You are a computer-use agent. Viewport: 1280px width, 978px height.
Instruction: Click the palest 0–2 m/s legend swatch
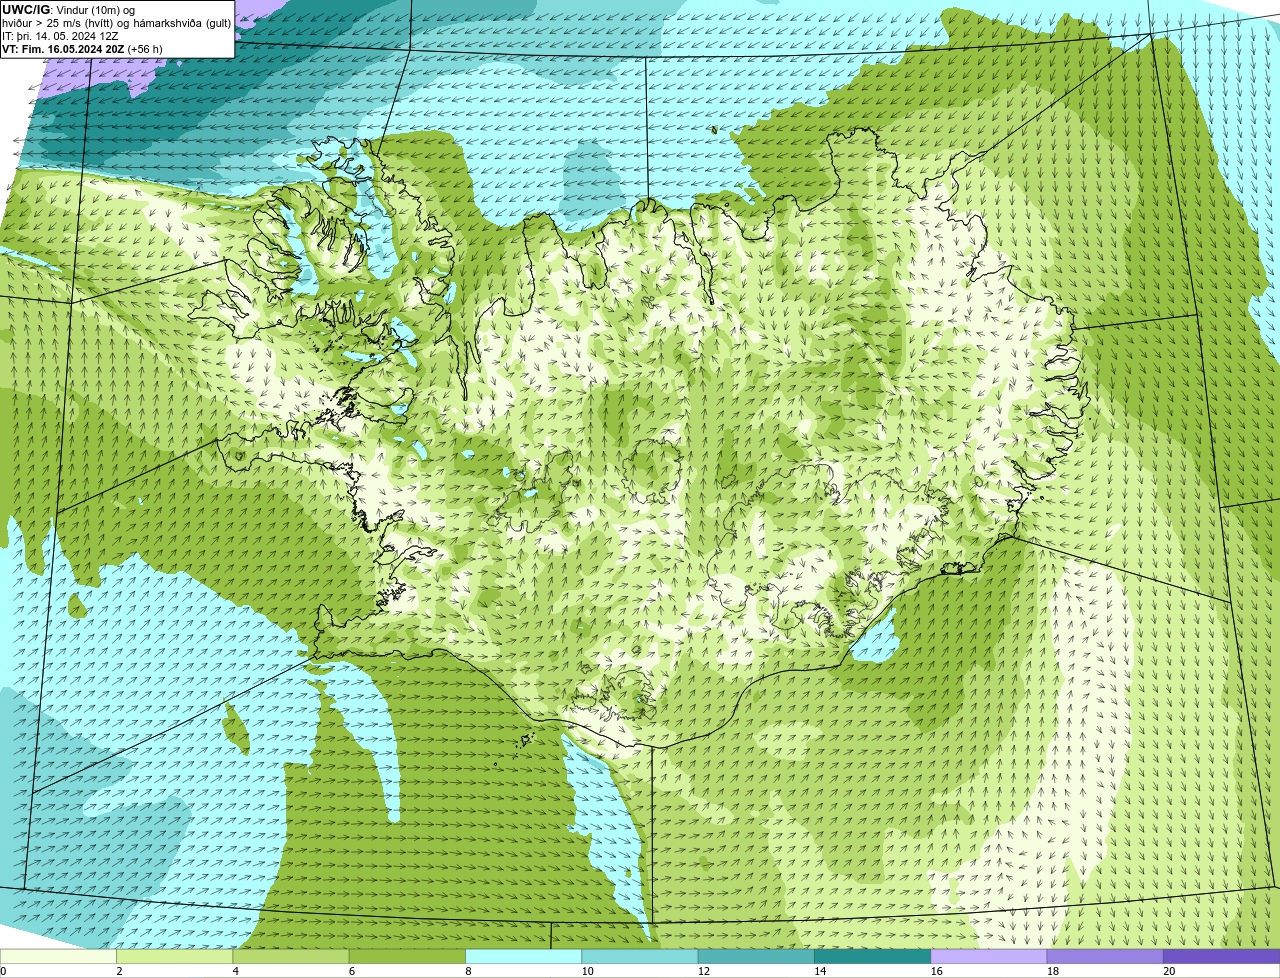click(58, 956)
